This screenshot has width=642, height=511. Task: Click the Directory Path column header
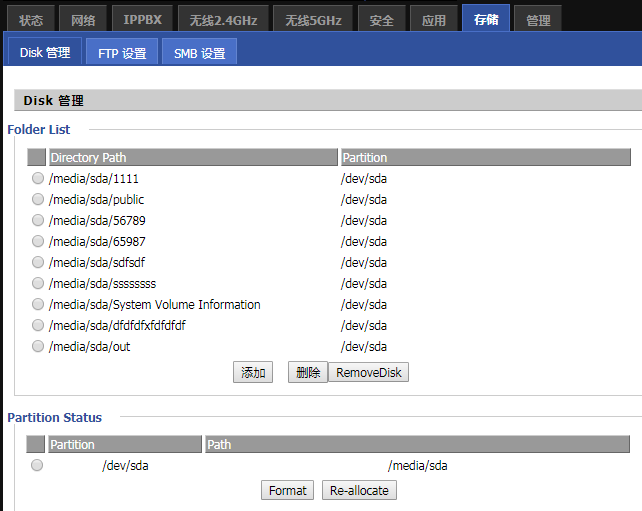click(x=193, y=158)
